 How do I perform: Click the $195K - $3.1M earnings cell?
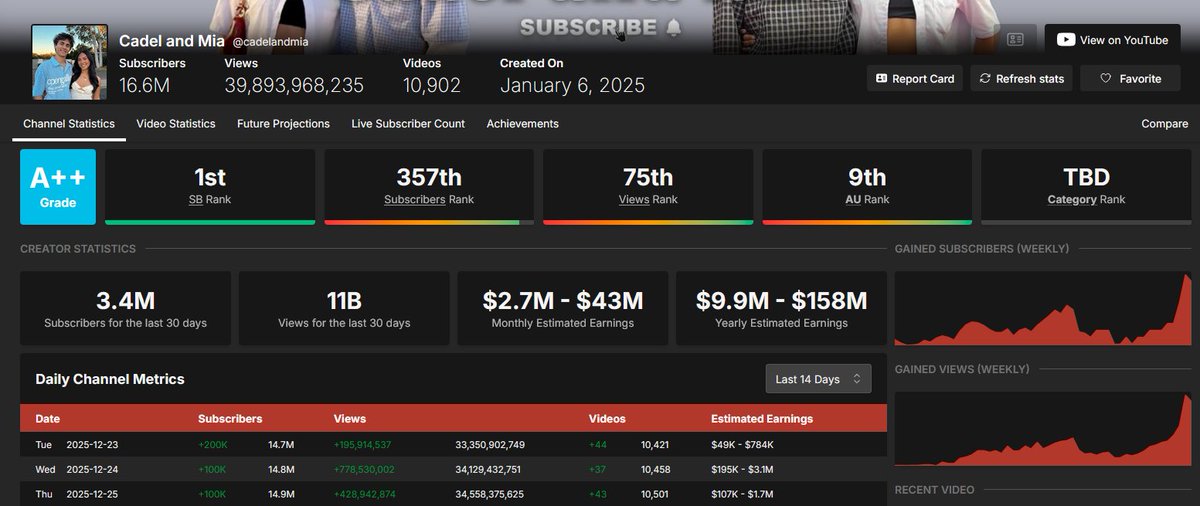[745, 469]
